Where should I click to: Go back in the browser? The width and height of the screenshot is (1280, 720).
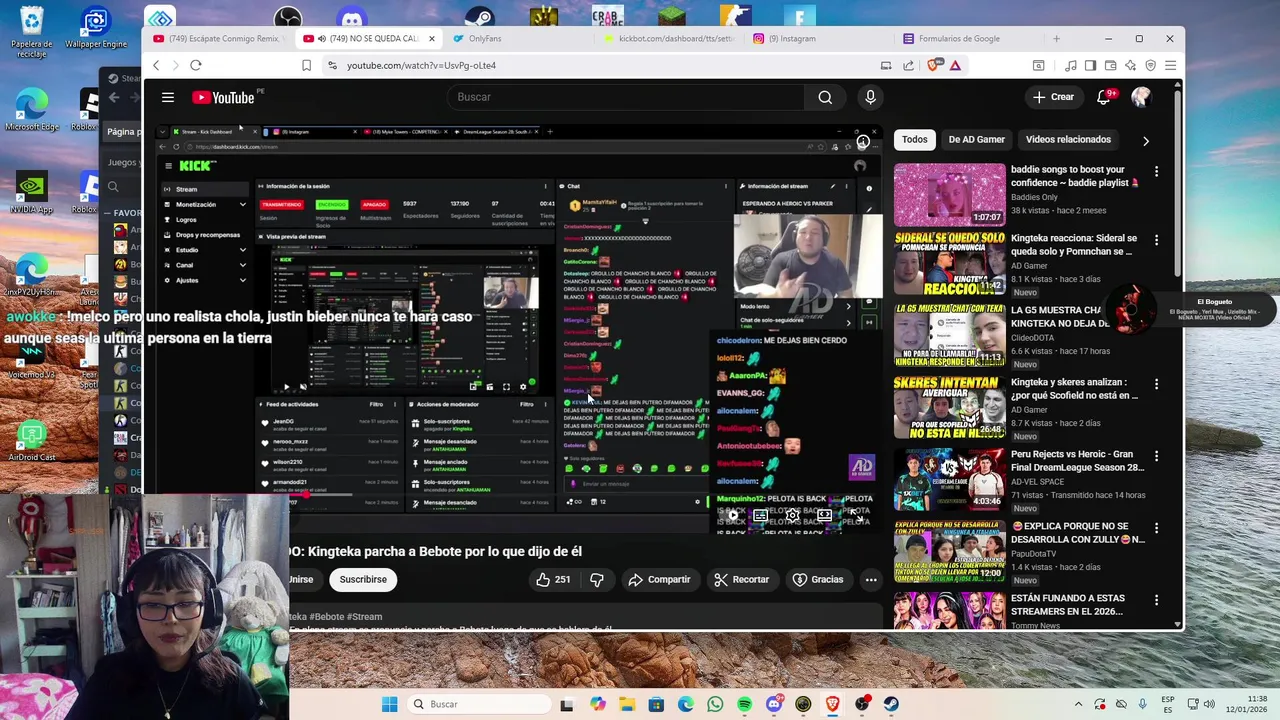pos(156,65)
